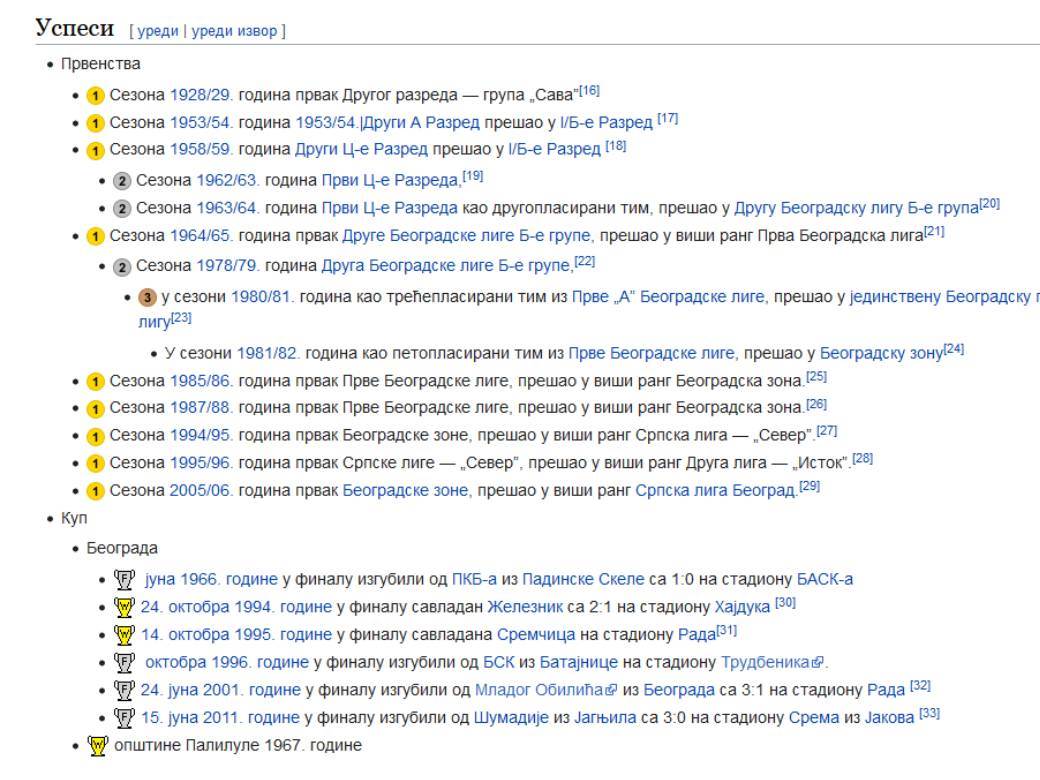
Task: Follow the 'Железник' club link
Action: tap(521, 606)
